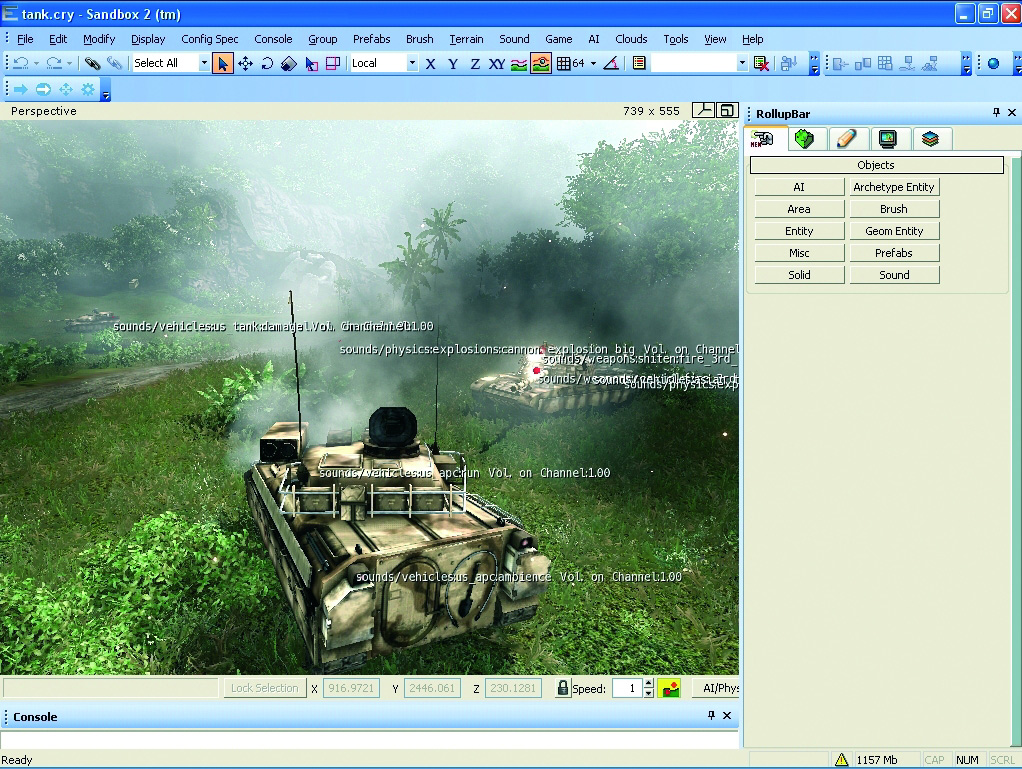1022x769 pixels.
Task: Open the Terrain tab in the RollupBar
Action: pos(804,139)
